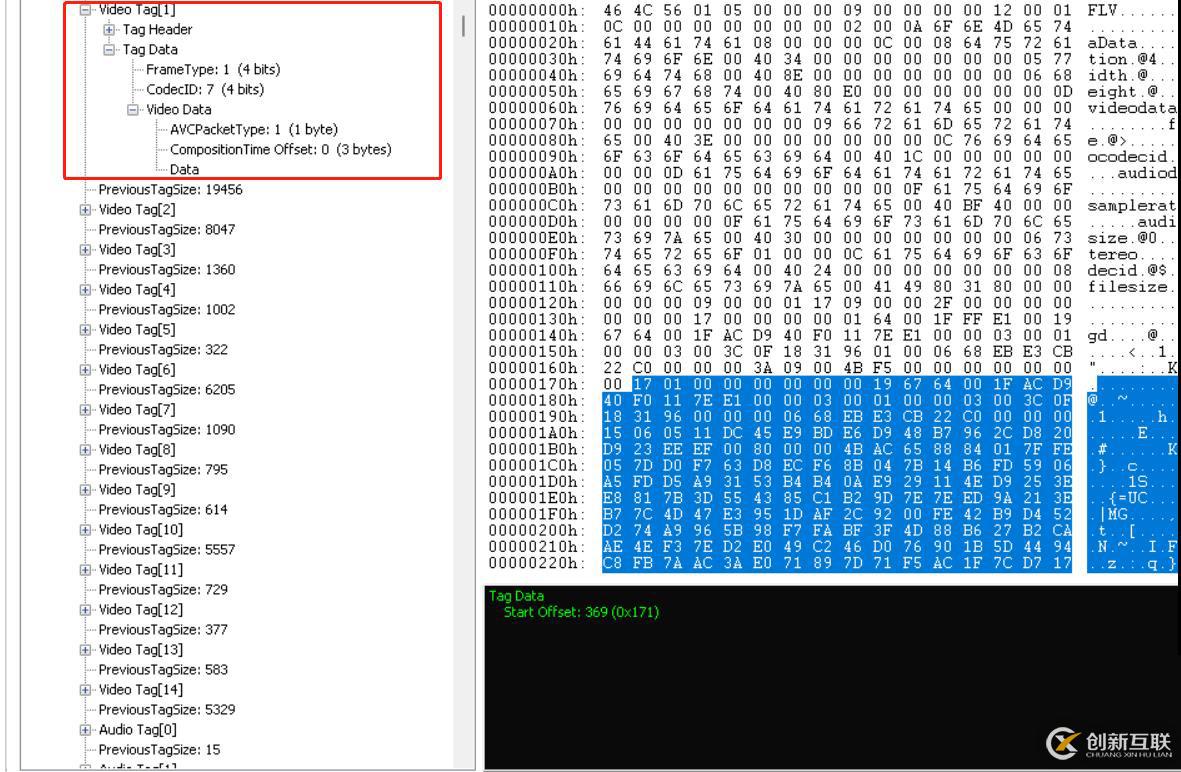Click the FLV ASCII text in hex view

[1102, 11]
